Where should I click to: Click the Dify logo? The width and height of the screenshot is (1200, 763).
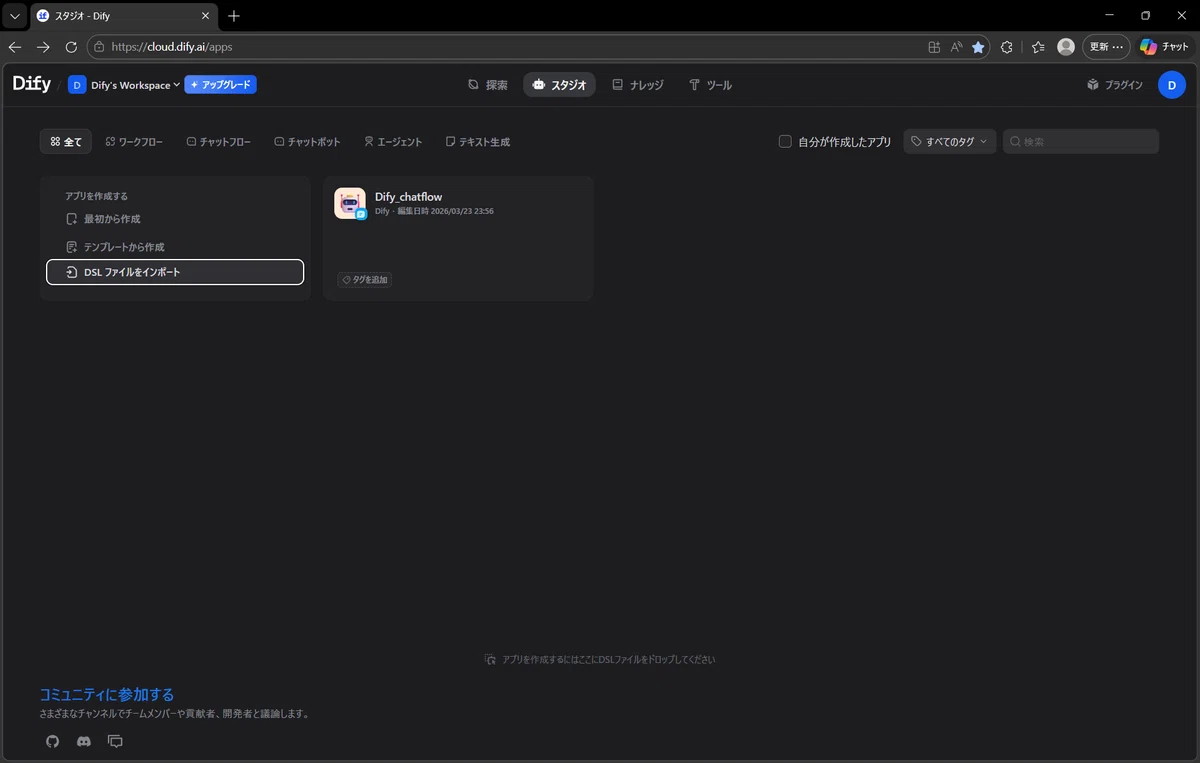(32, 85)
